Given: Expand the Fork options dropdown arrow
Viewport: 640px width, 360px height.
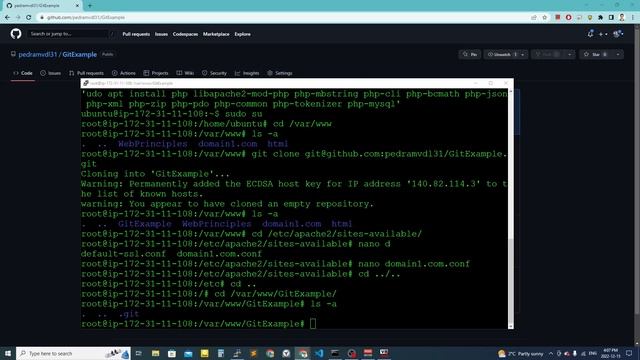Looking at the screenshot, I should [x=570, y=54].
